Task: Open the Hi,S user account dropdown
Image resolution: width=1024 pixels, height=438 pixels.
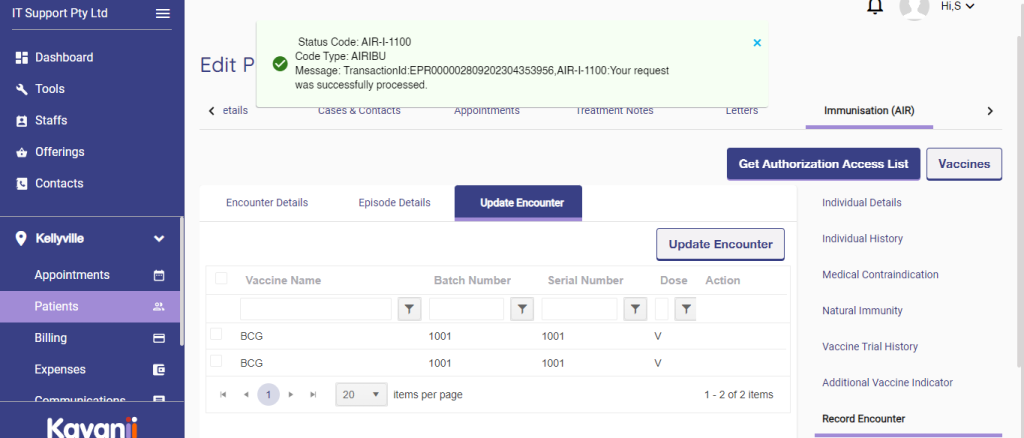Action: [x=957, y=7]
